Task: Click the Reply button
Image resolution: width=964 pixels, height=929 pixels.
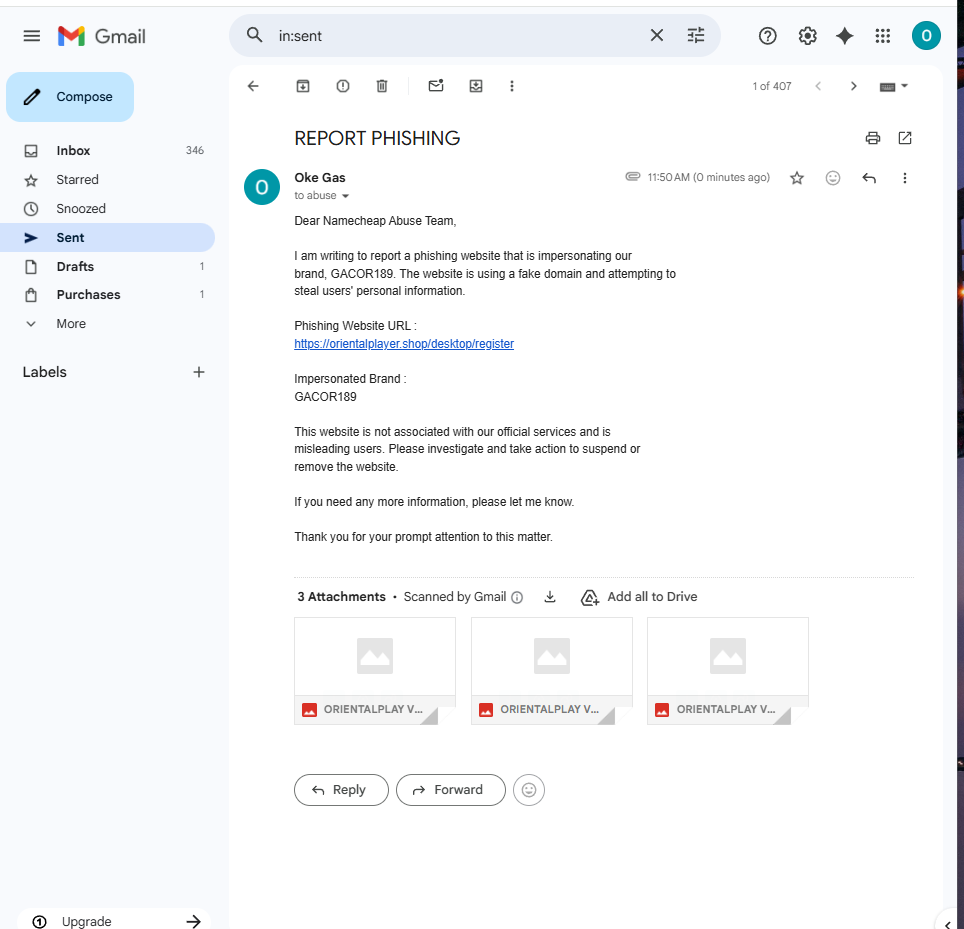Action: 341,789
